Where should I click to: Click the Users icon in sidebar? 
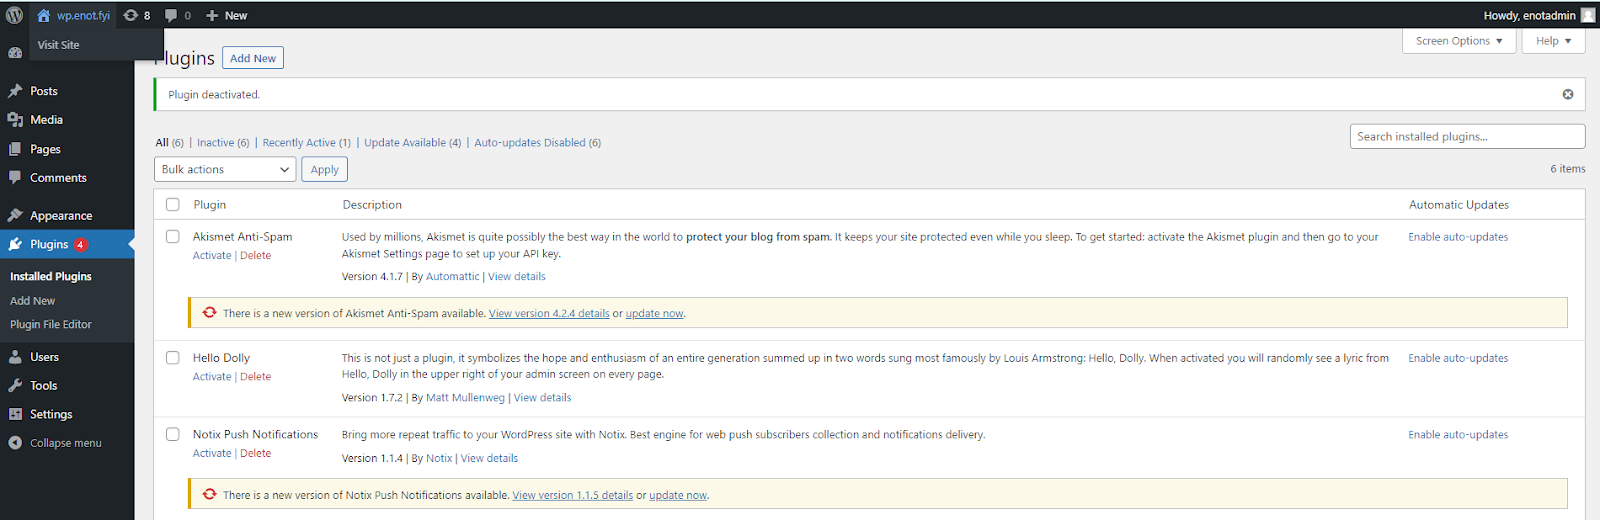[x=15, y=357]
